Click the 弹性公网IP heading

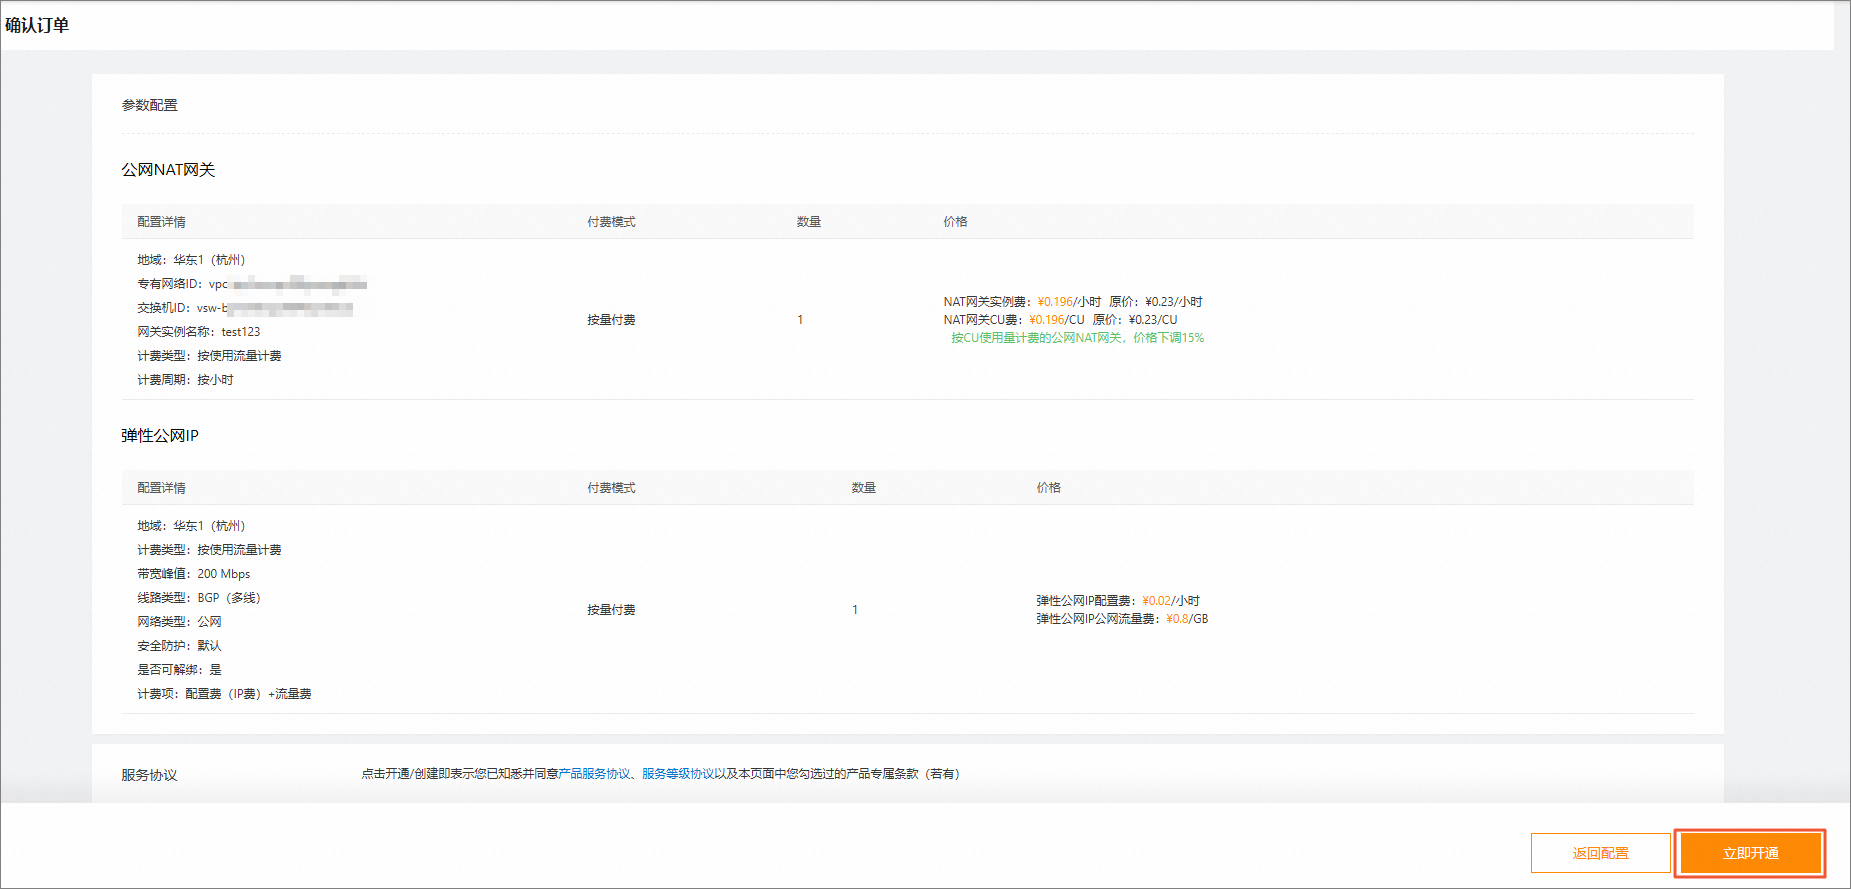pos(160,436)
